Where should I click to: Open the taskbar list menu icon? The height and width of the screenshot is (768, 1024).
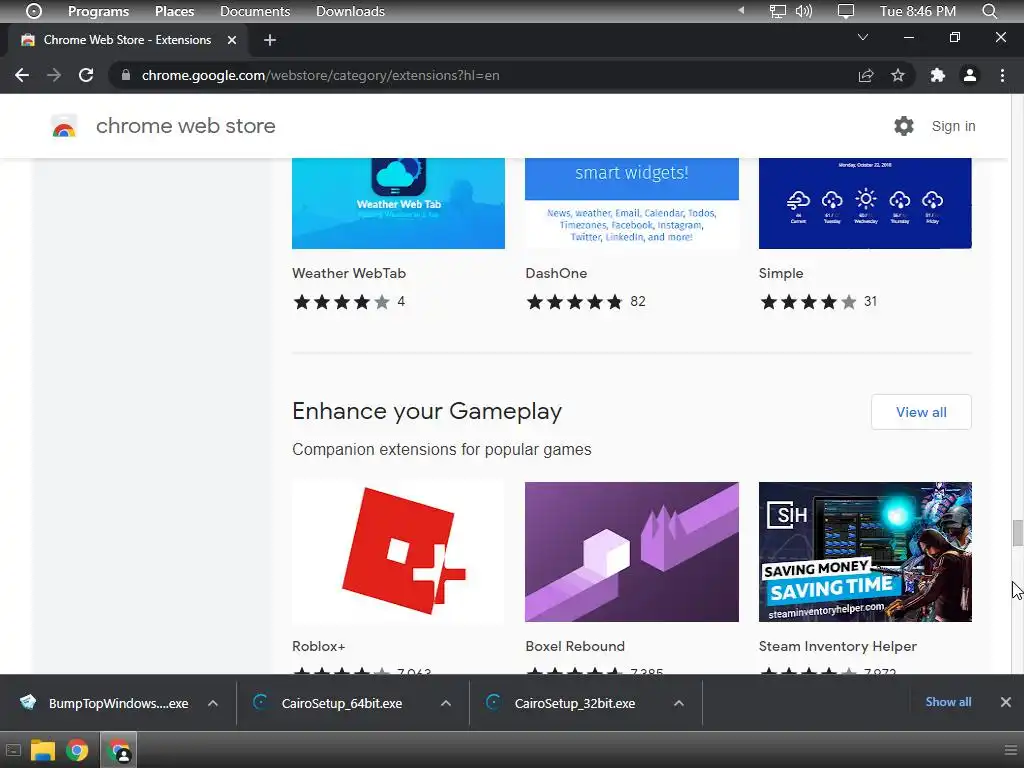click(1011, 750)
